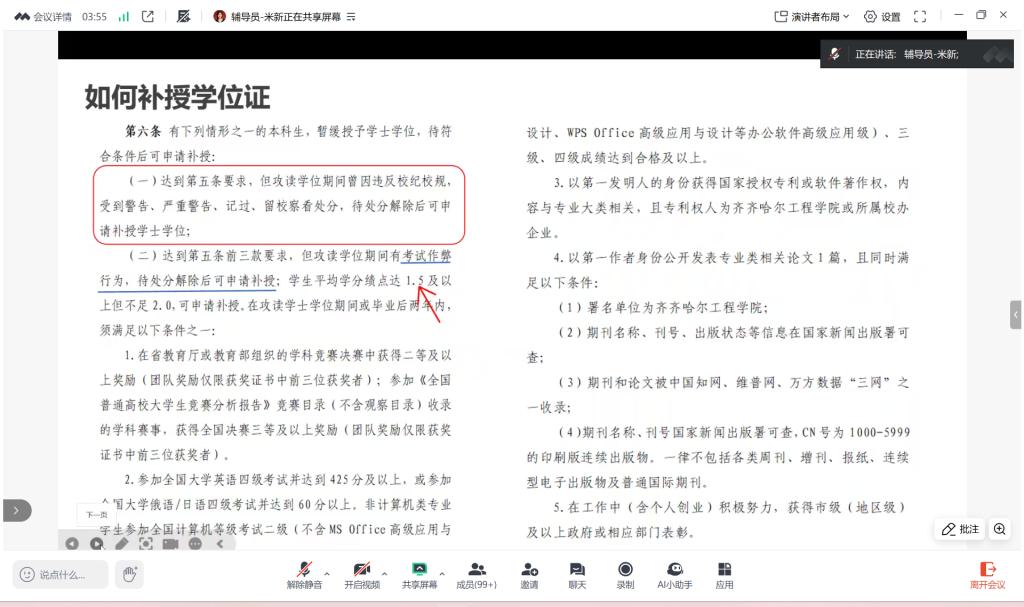Screen dimensions: 1024x607
Task: Click the raise hand icon
Action: (x=129, y=574)
